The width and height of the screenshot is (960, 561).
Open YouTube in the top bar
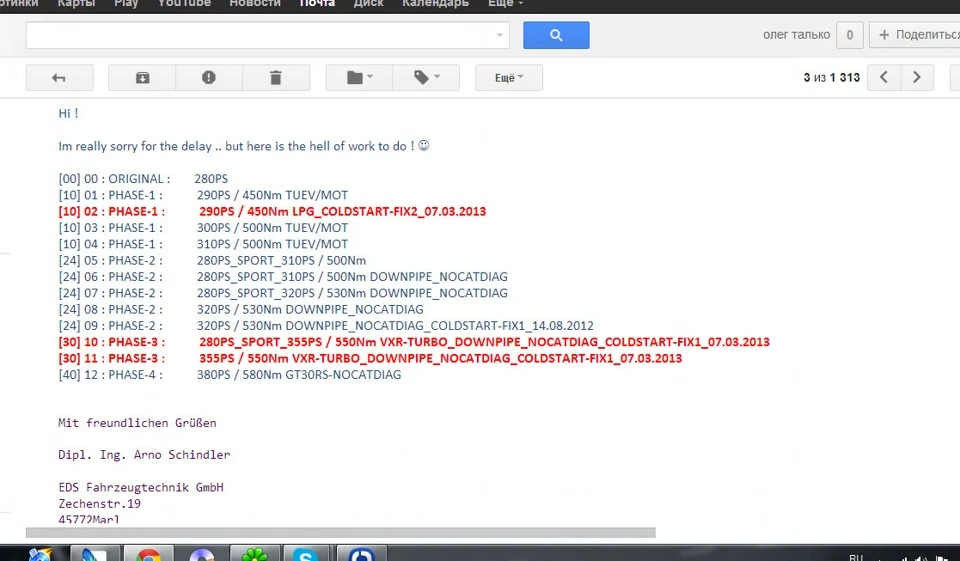[184, 4]
